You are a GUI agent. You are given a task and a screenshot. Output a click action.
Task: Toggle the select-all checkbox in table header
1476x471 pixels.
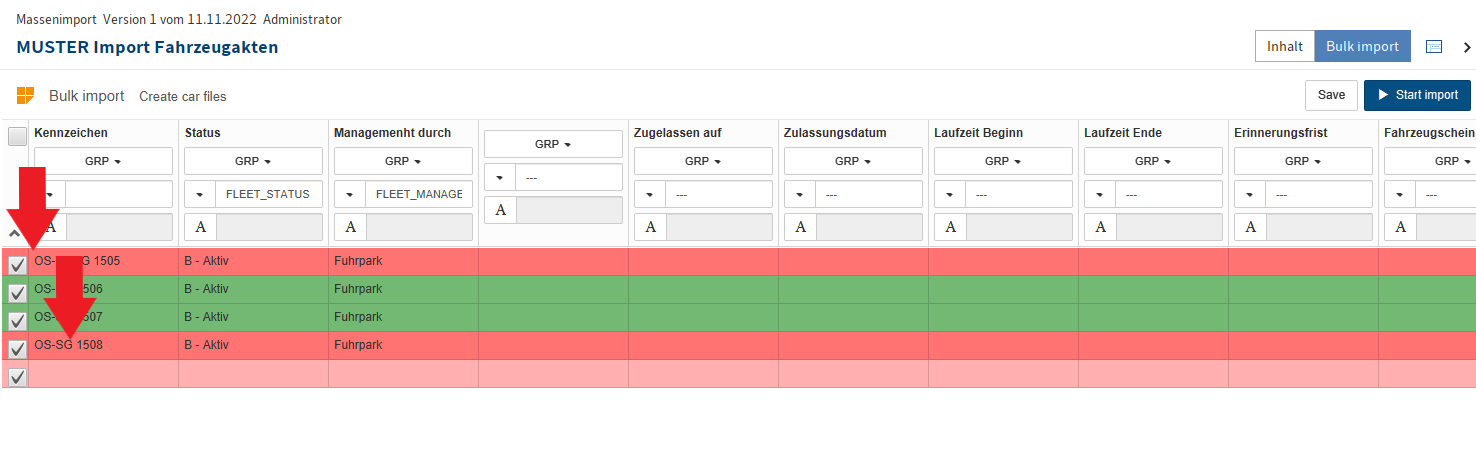[x=17, y=136]
